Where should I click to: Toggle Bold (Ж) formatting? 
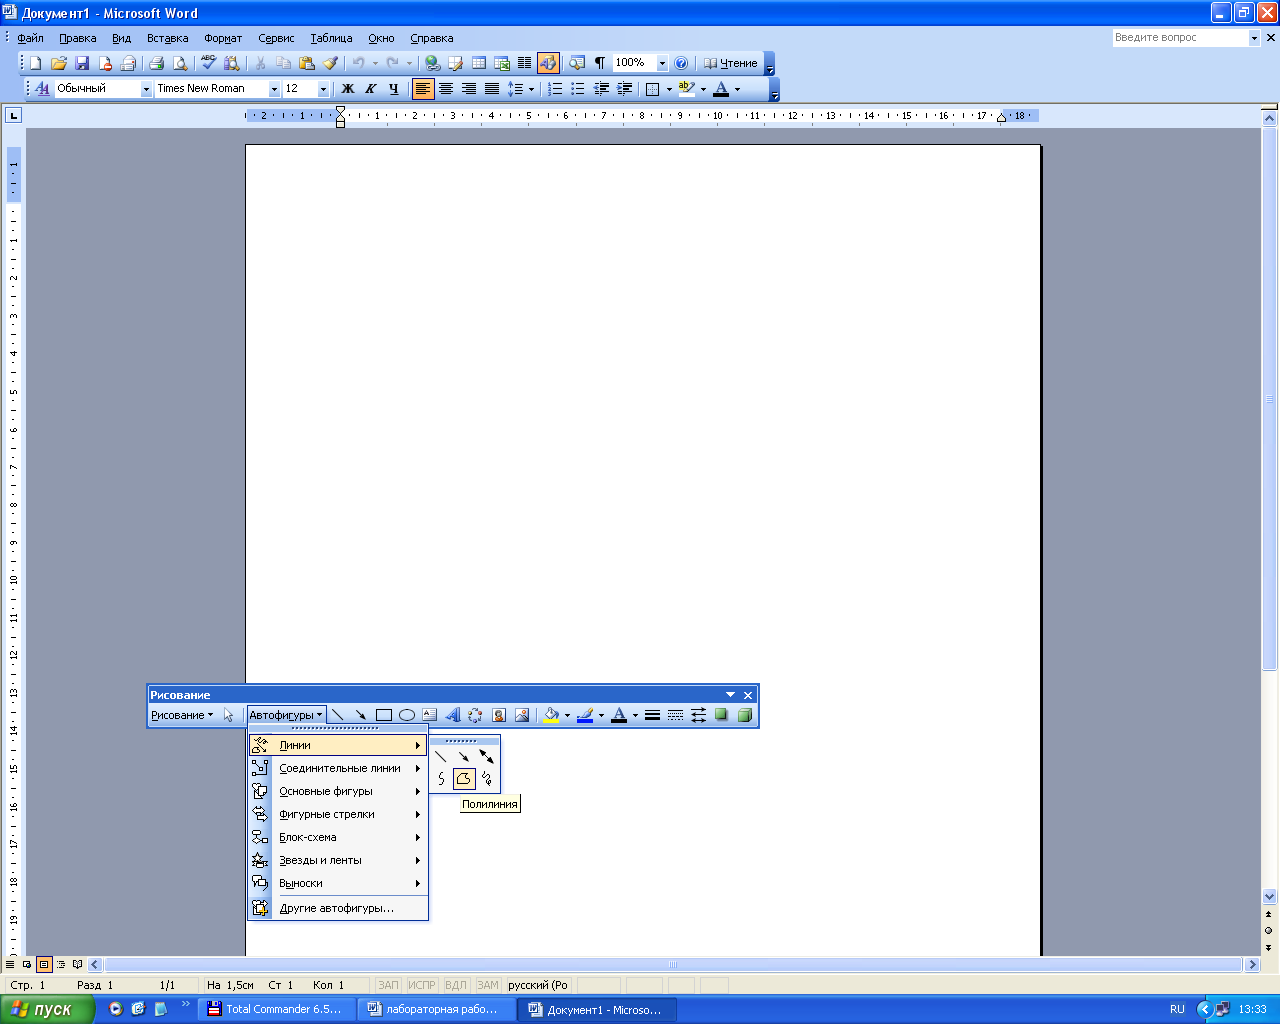pos(348,89)
